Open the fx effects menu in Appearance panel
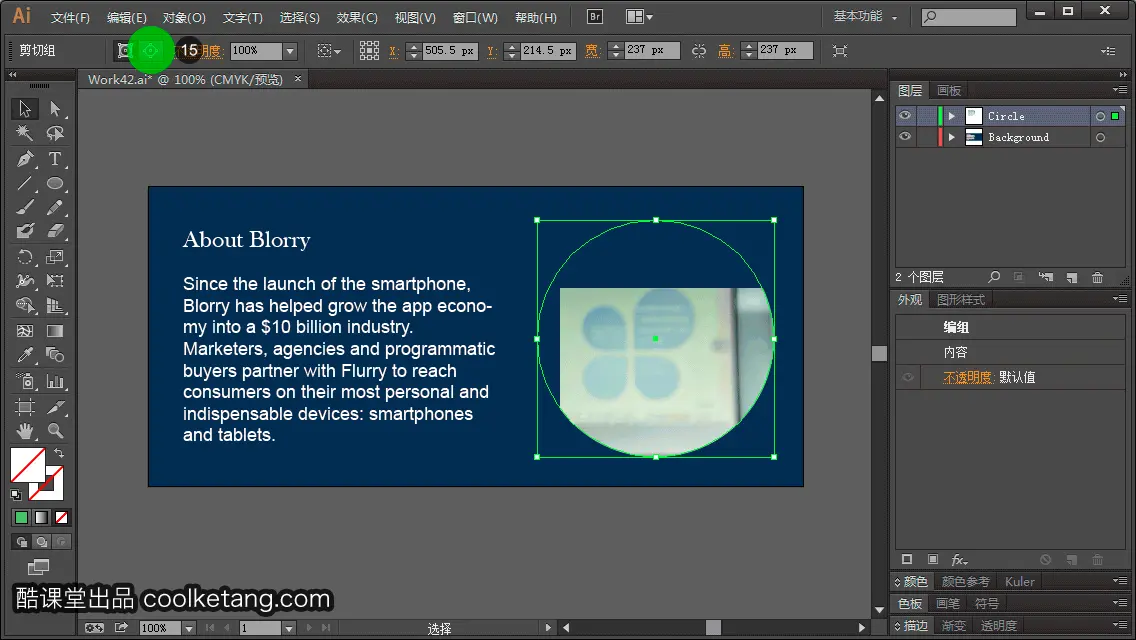 (x=959, y=560)
